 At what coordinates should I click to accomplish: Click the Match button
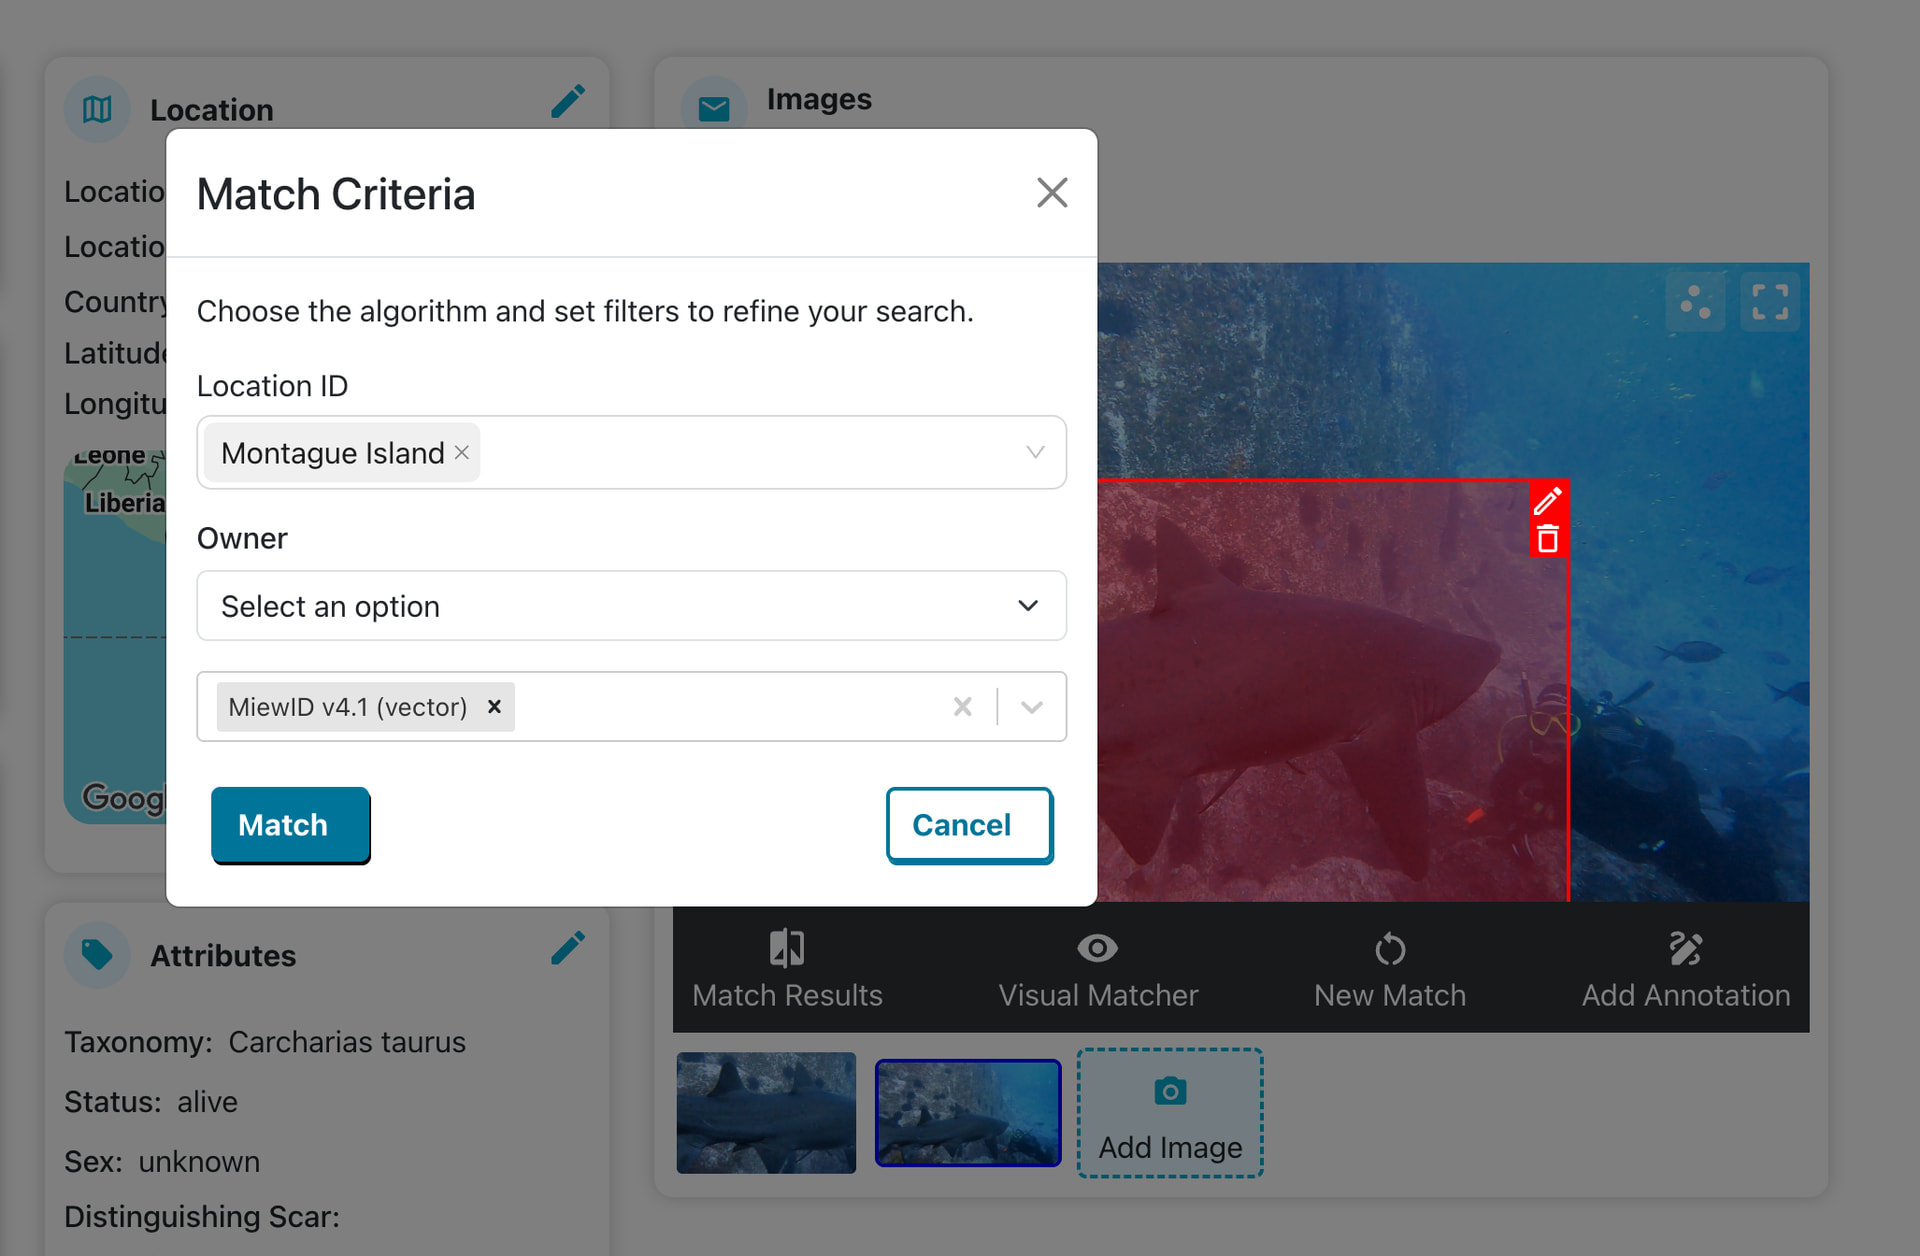(x=290, y=825)
